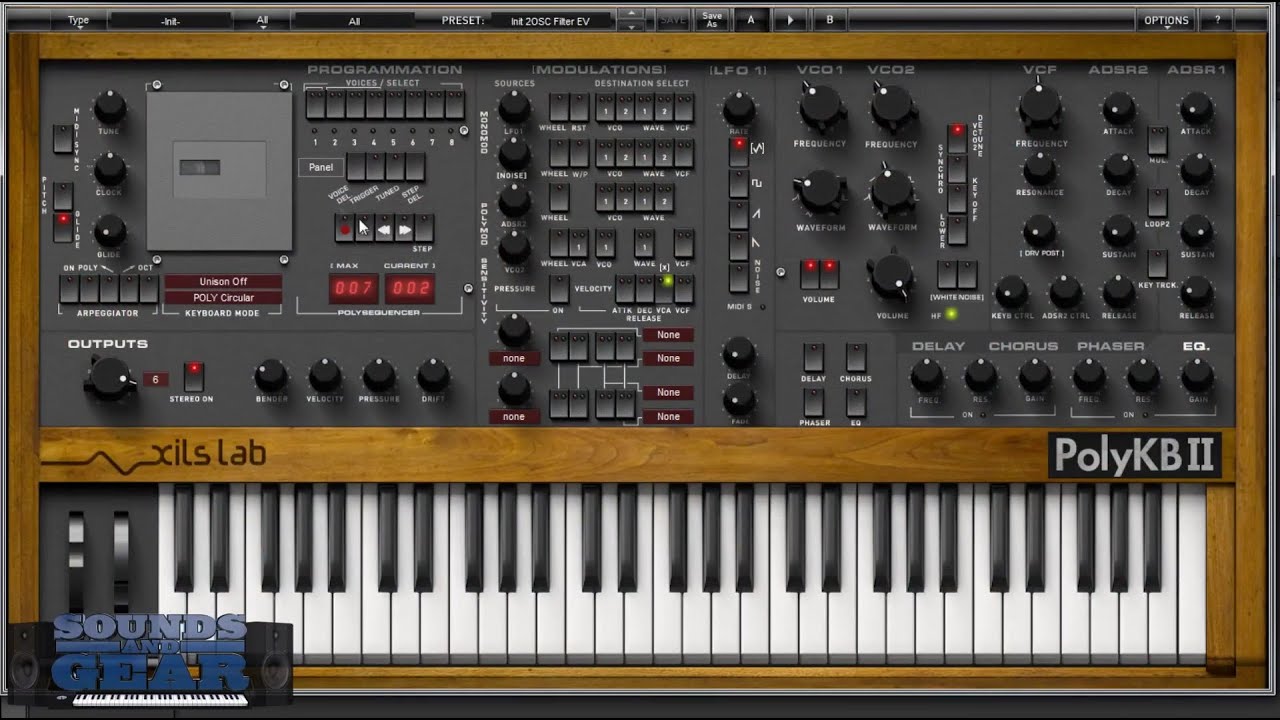Open the lower none modulation source dropdown

coord(514,416)
